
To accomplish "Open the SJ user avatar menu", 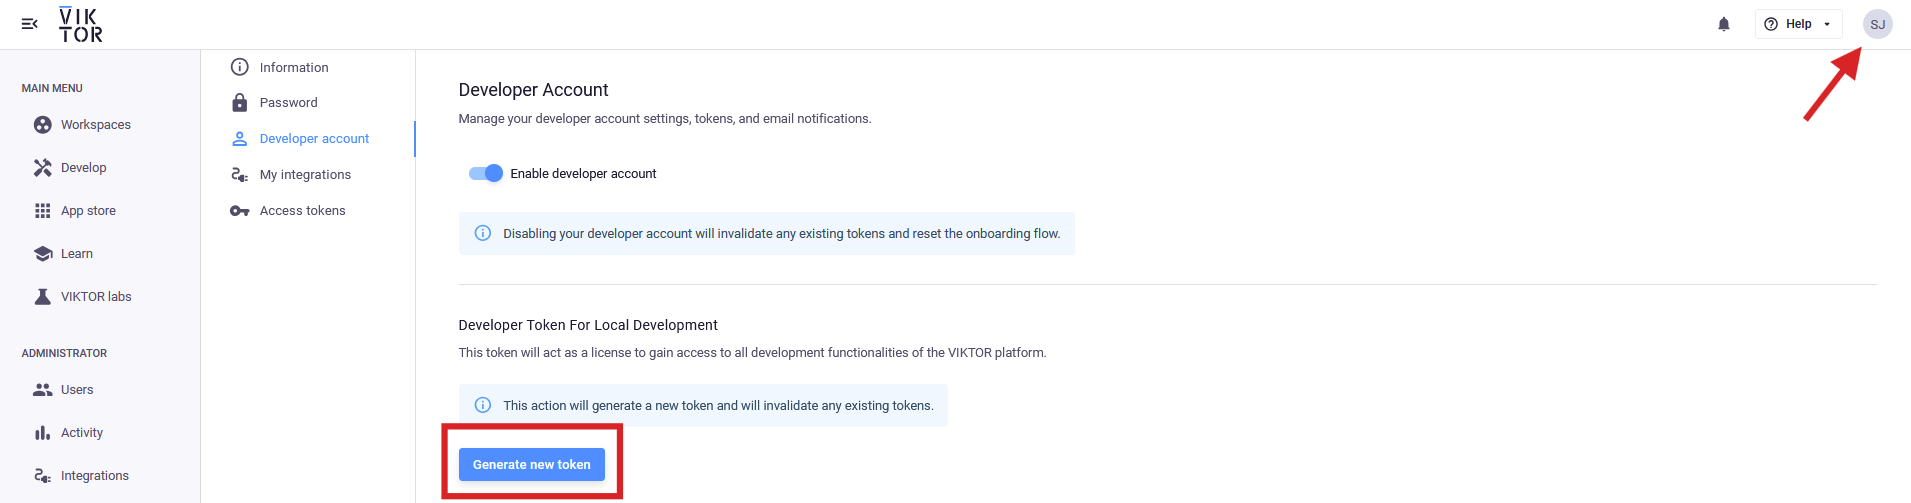I will [x=1877, y=24].
